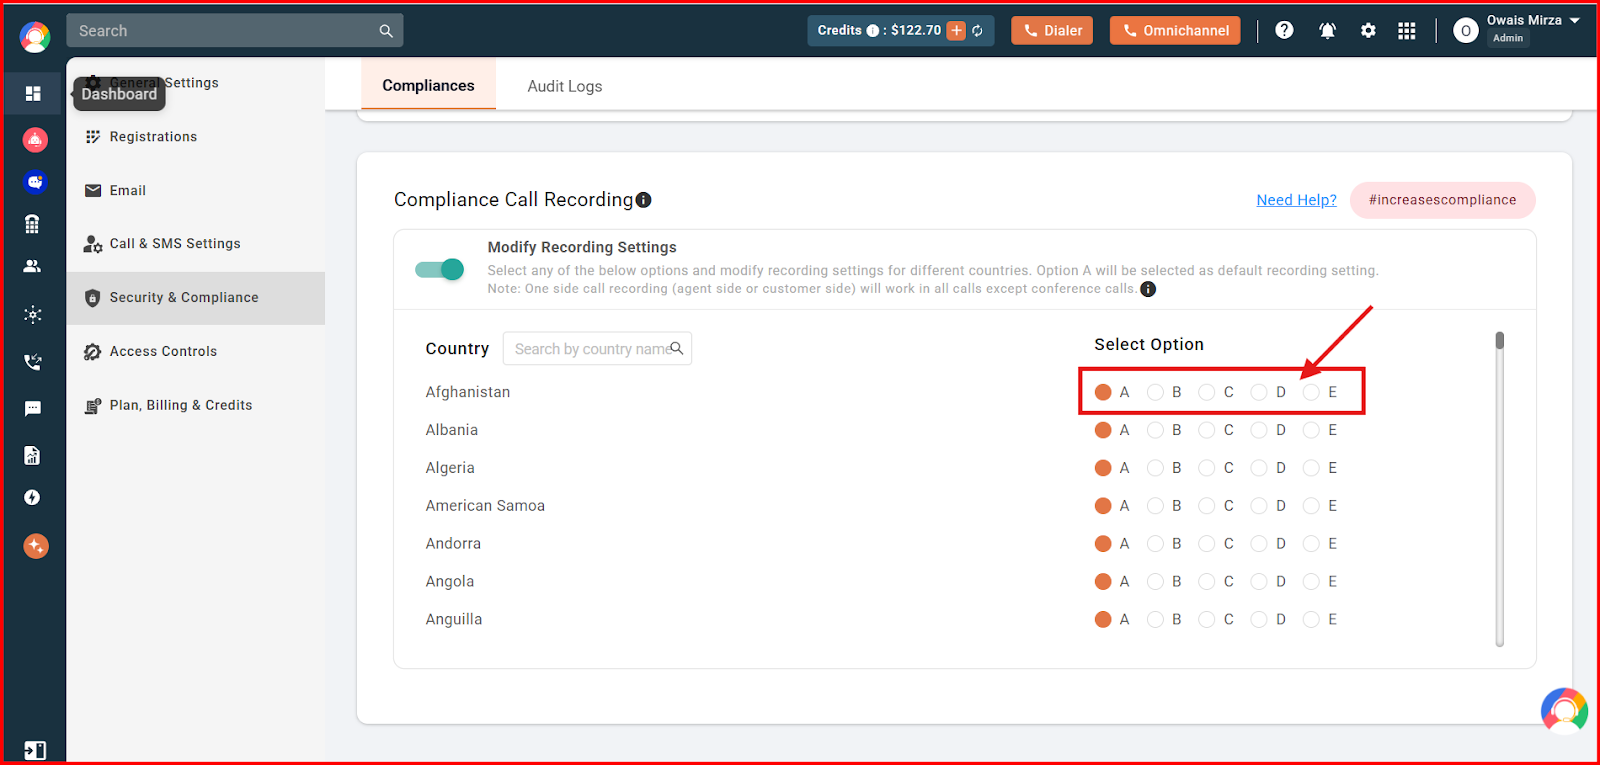Screen dimensions: 1600x765
Task: Open the floating chat widget icon
Action: [x=1564, y=711]
